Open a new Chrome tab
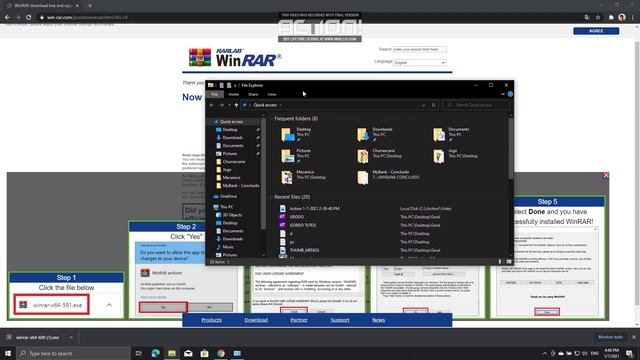This screenshot has width=640, height=360. (90, 6)
